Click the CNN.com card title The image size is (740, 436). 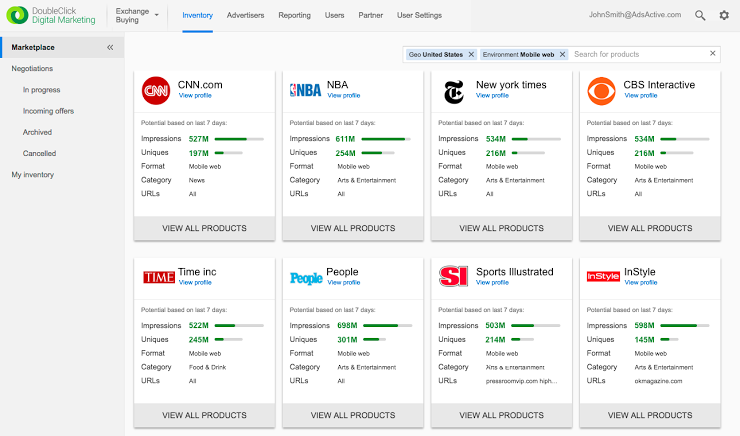click(x=200, y=85)
